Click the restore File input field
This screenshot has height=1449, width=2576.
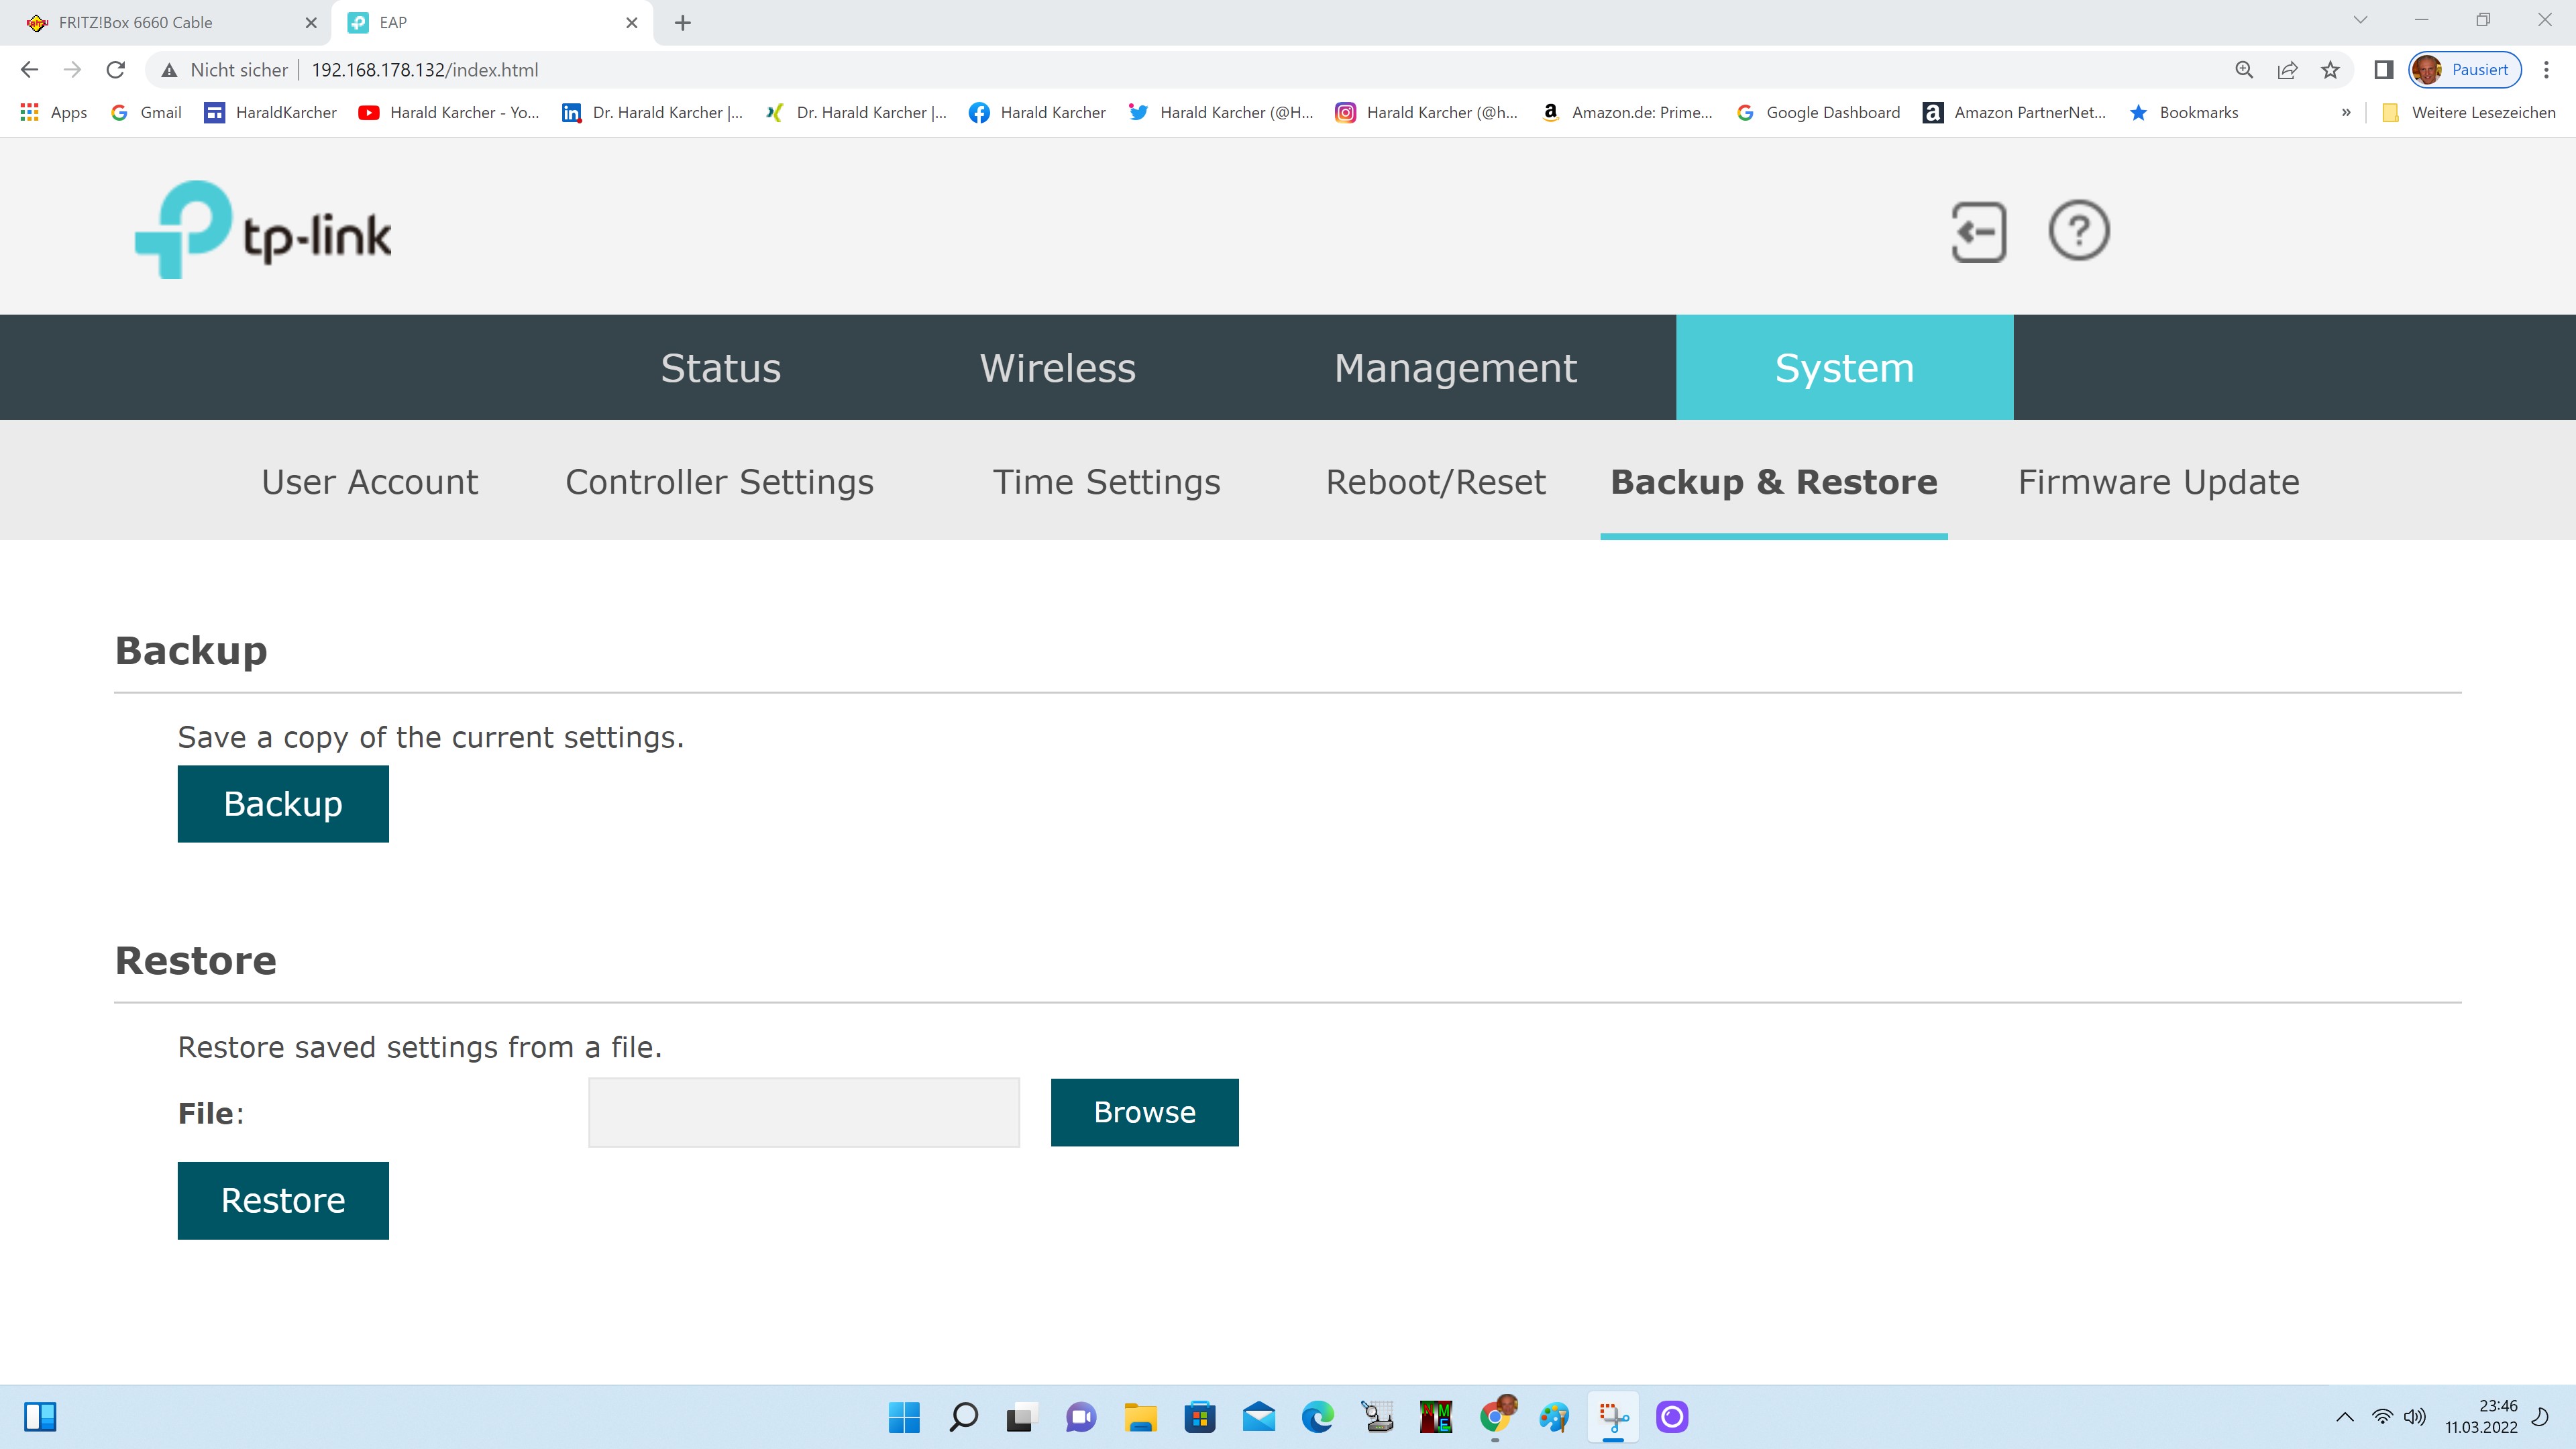[803, 1112]
